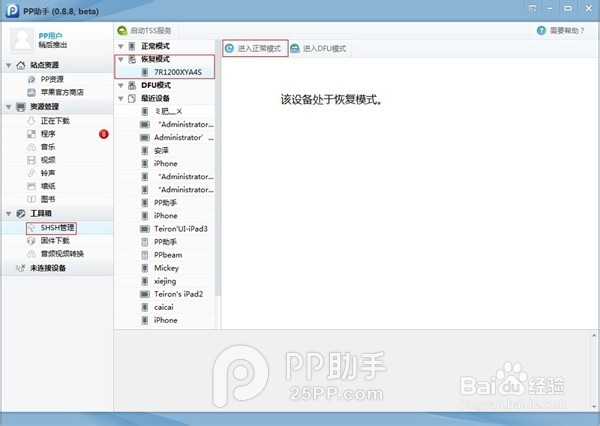Click the PP助手 logo in title bar

pyautogui.click(x=12, y=10)
